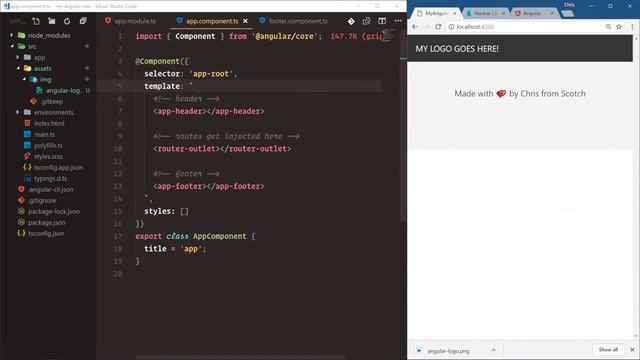Open index.html in Explorer
This screenshot has height=360, width=640.
[49, 124]
